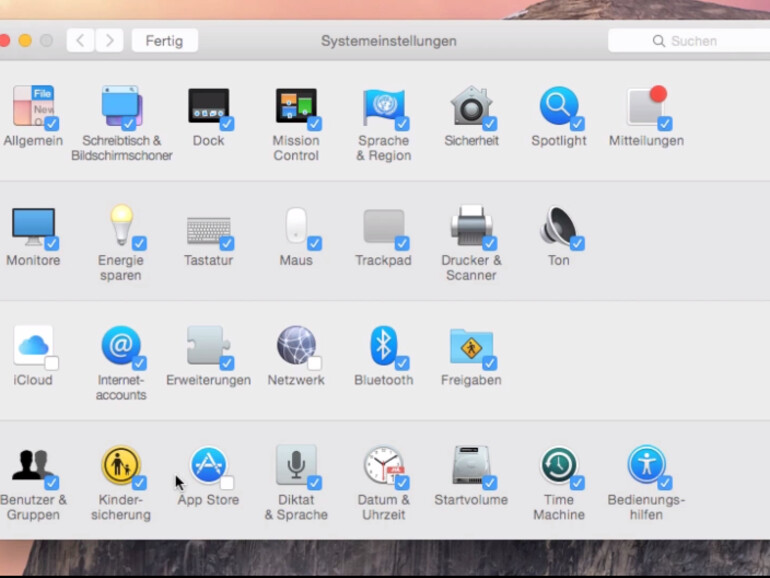The height and width of the screenshot is (578, 770).
Task: Click the "Erweiterungen" label text
Action: [208, 380]
